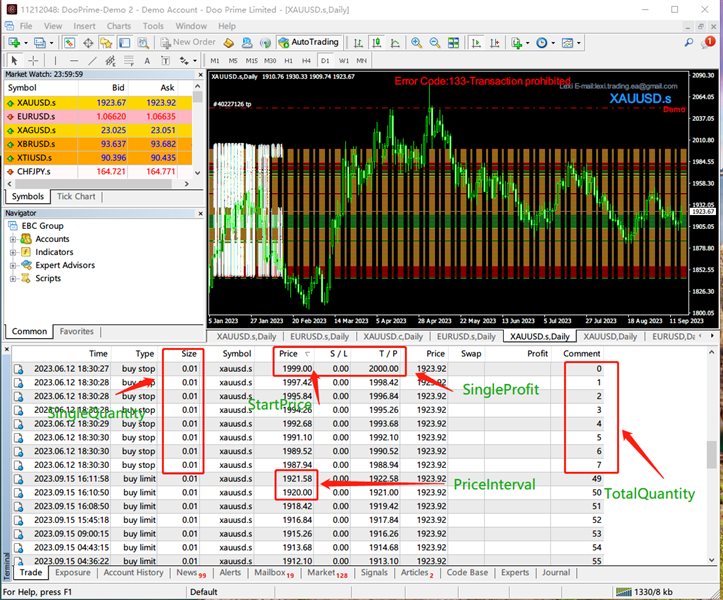
Task: Select the M15 timeframe button
Action: [x=251, y=60]
